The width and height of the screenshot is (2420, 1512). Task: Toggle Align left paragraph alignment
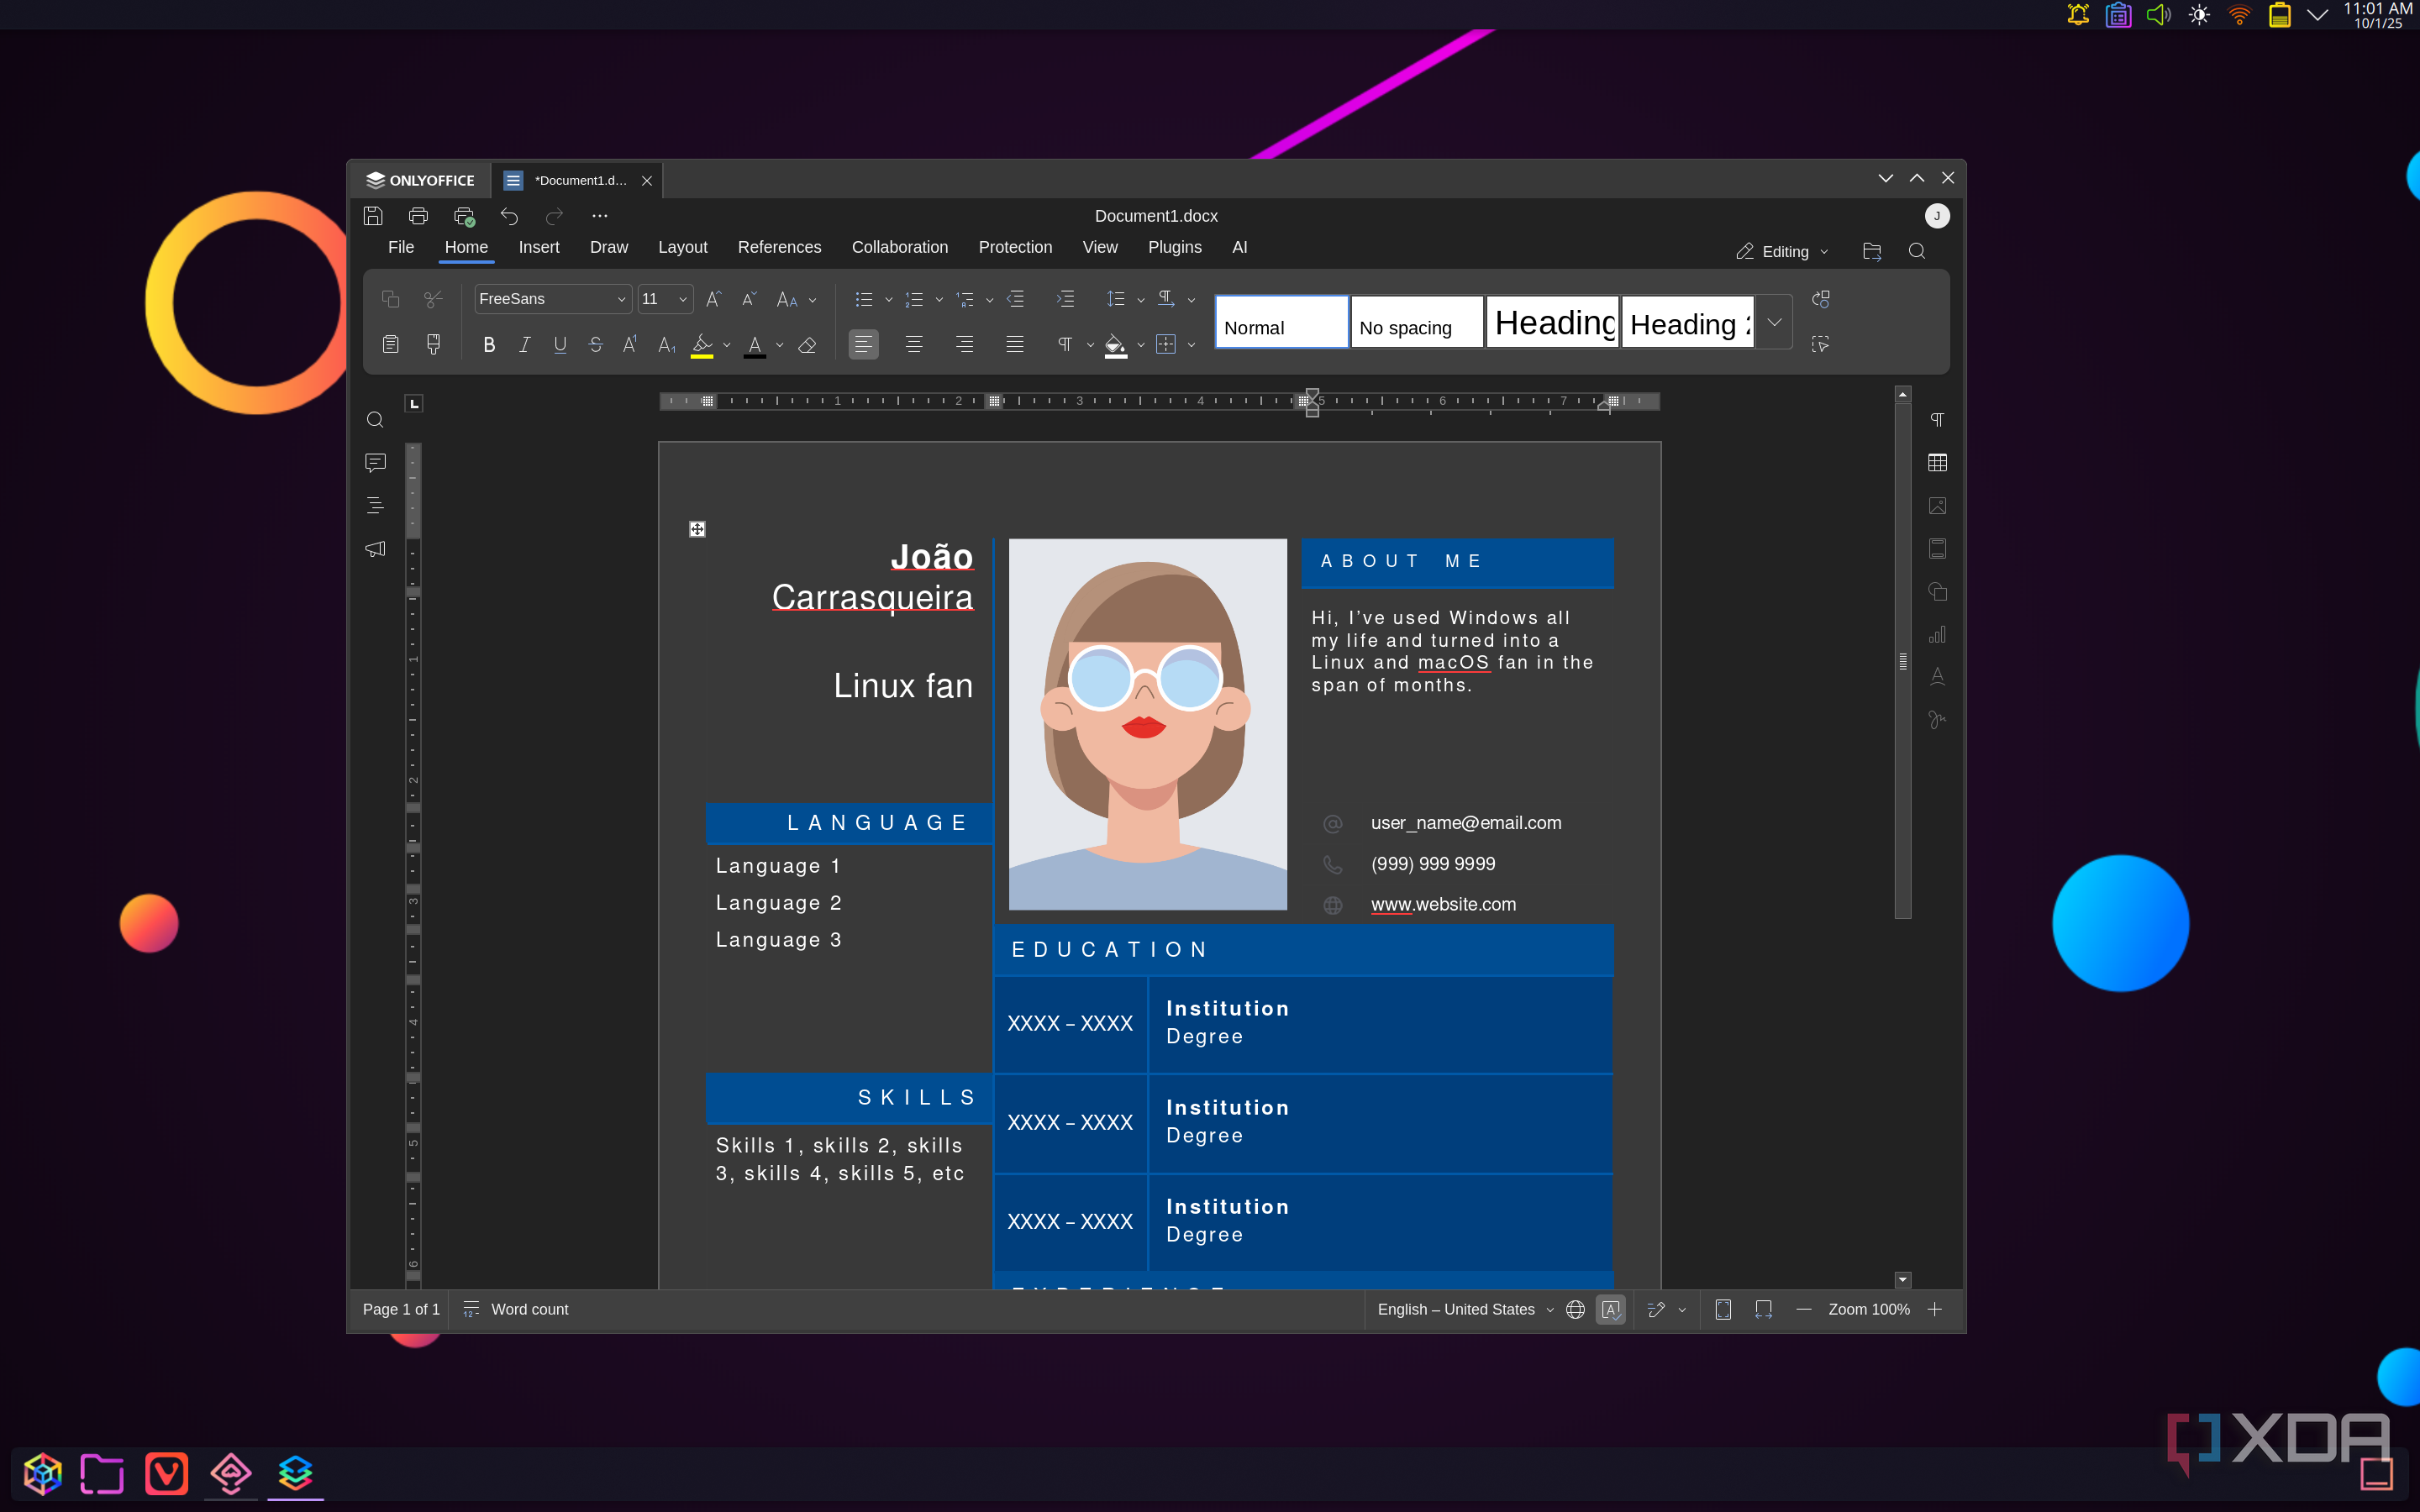pos(863,345)
